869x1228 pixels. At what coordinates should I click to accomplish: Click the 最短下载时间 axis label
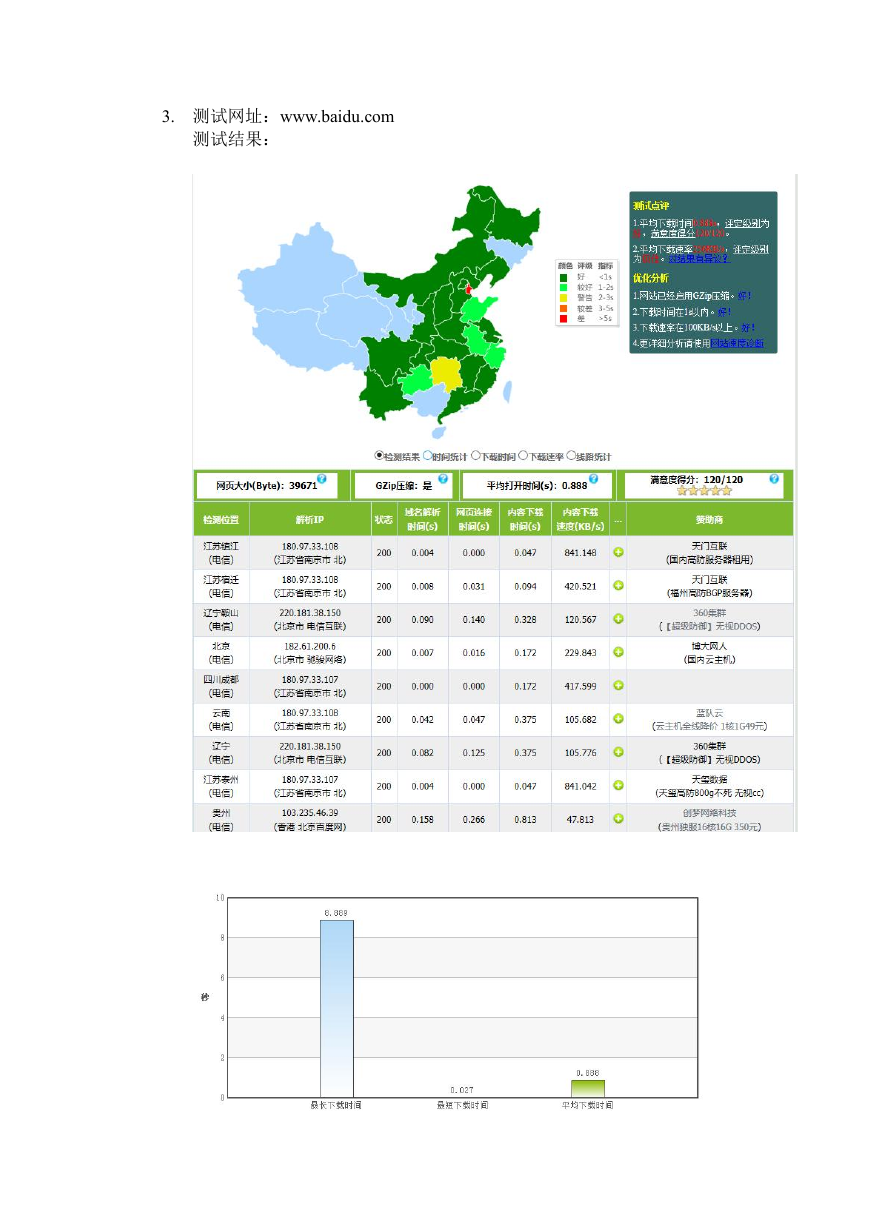[x=462, y=1105]
